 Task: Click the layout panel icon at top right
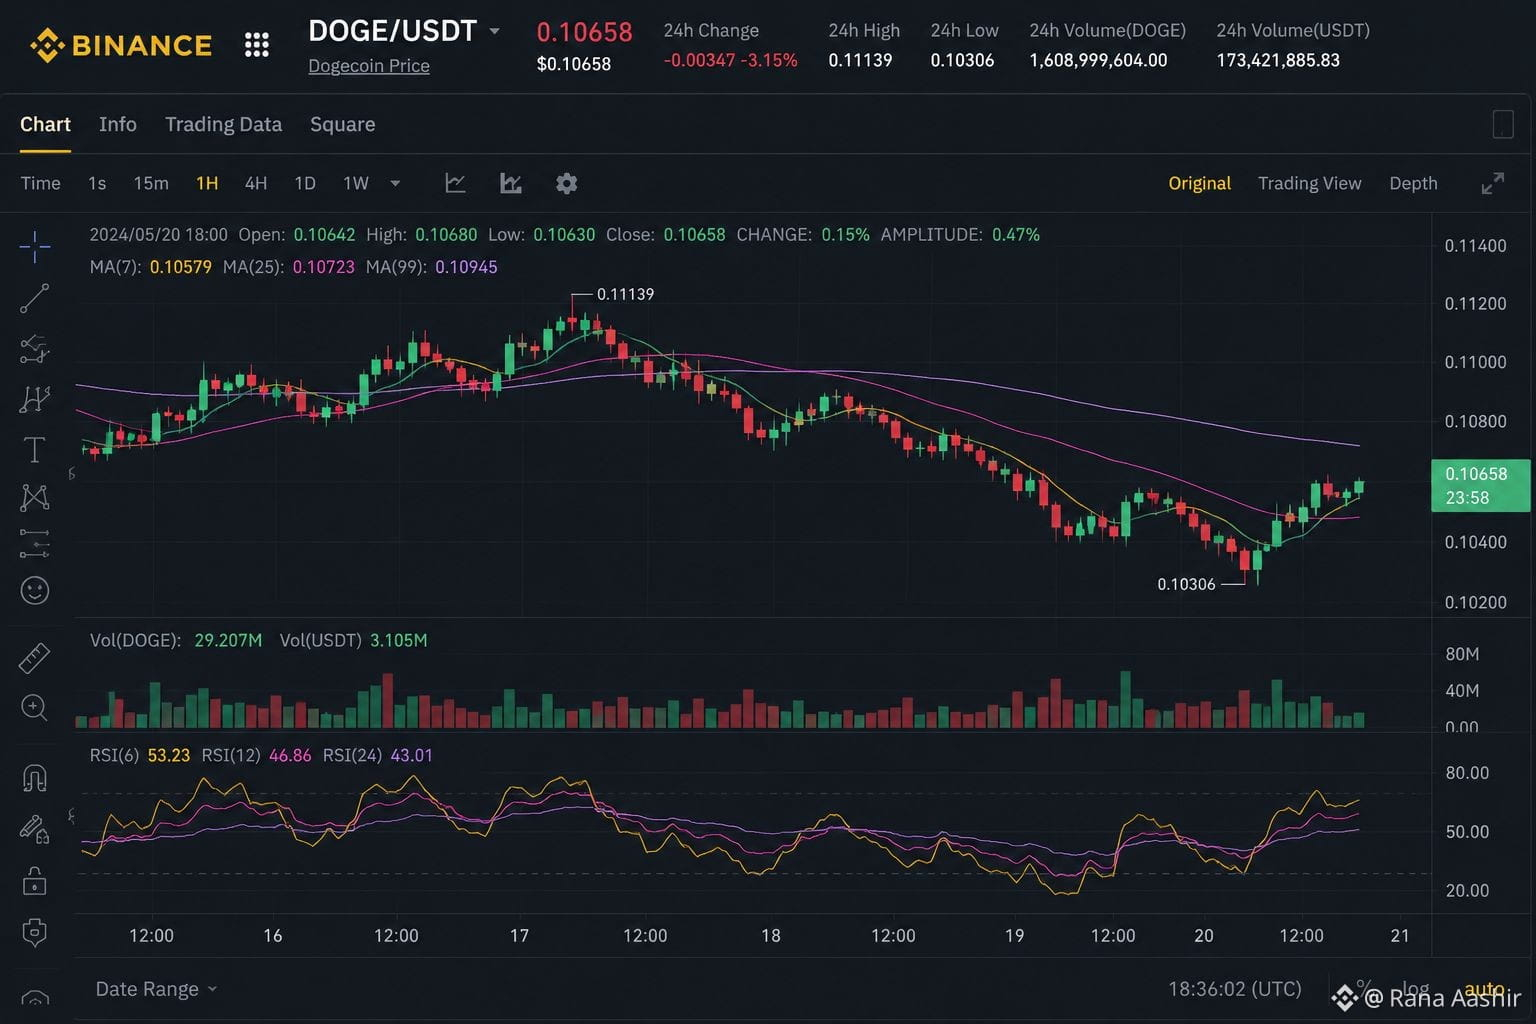pos(1503,124)
